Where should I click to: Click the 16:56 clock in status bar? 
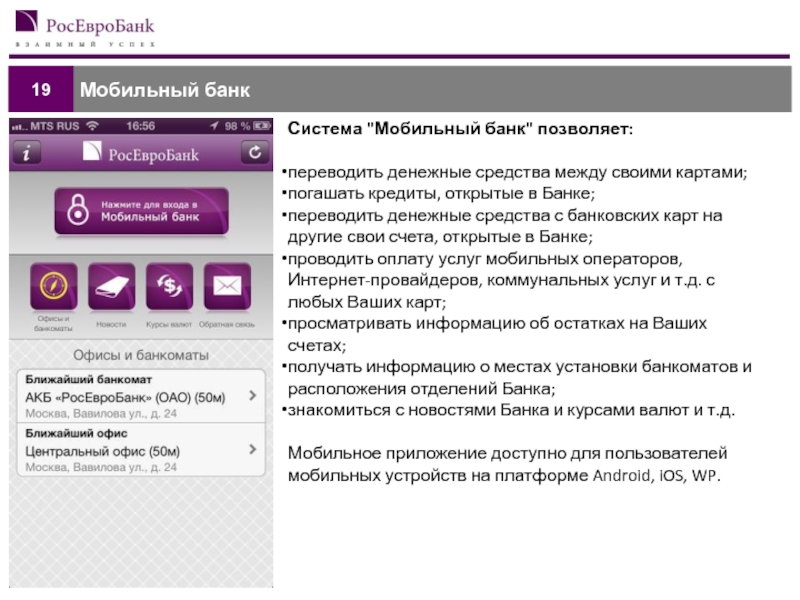(140, 126)
